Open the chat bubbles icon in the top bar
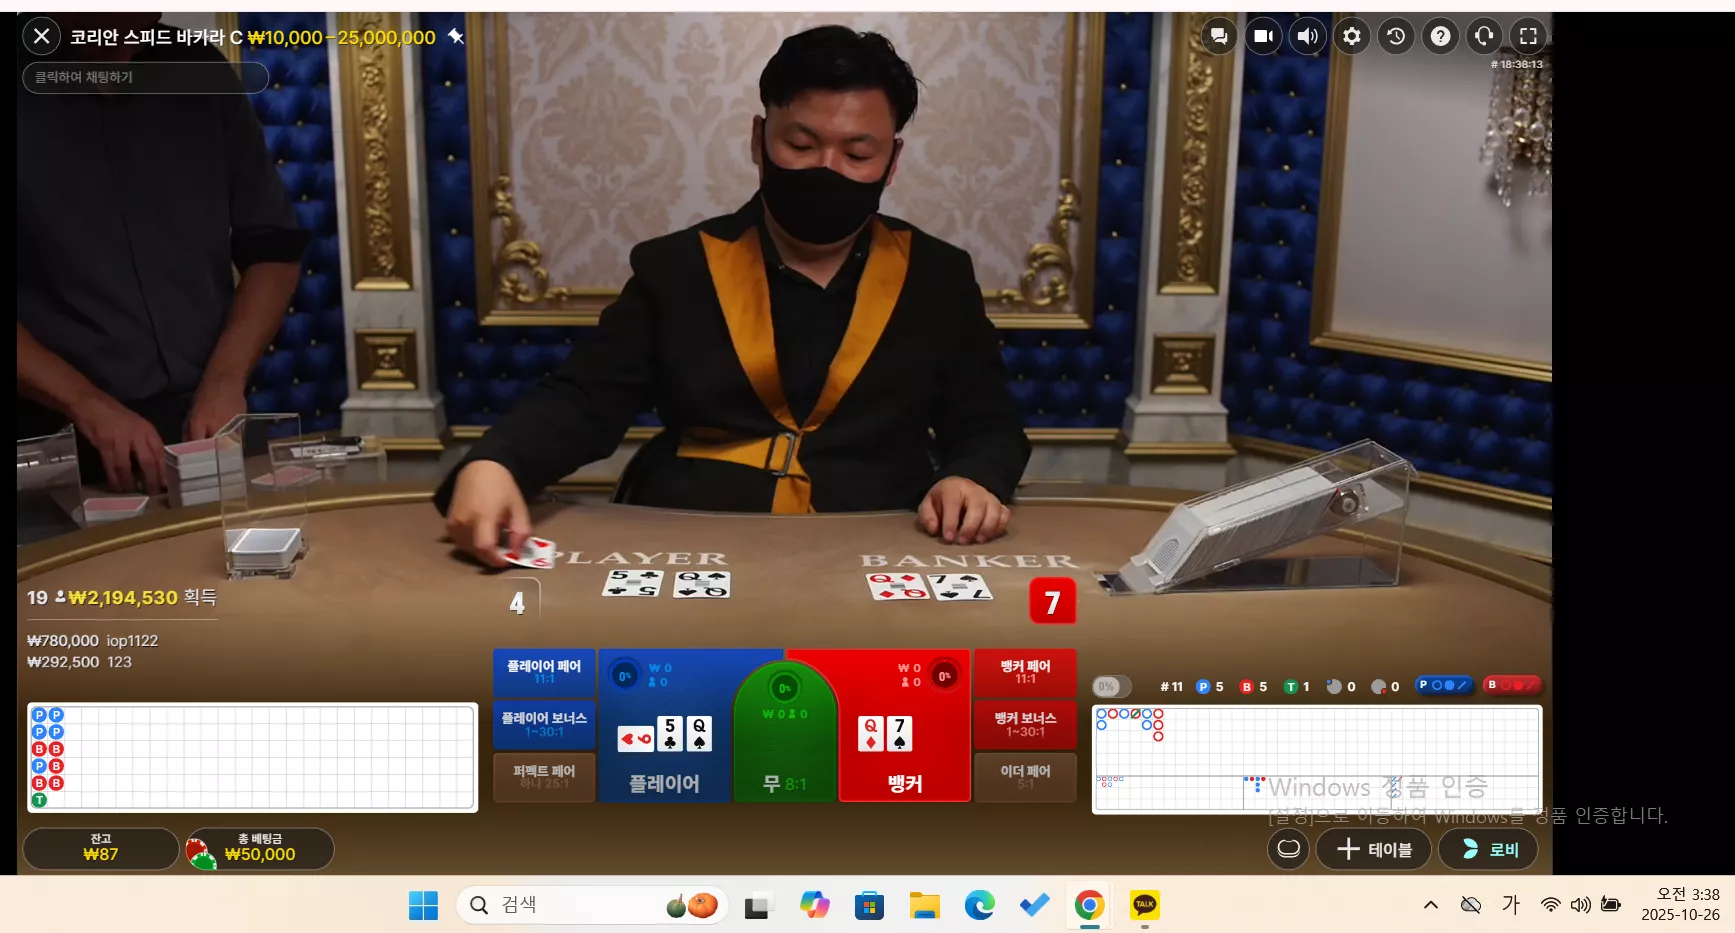 (1219, 36)
